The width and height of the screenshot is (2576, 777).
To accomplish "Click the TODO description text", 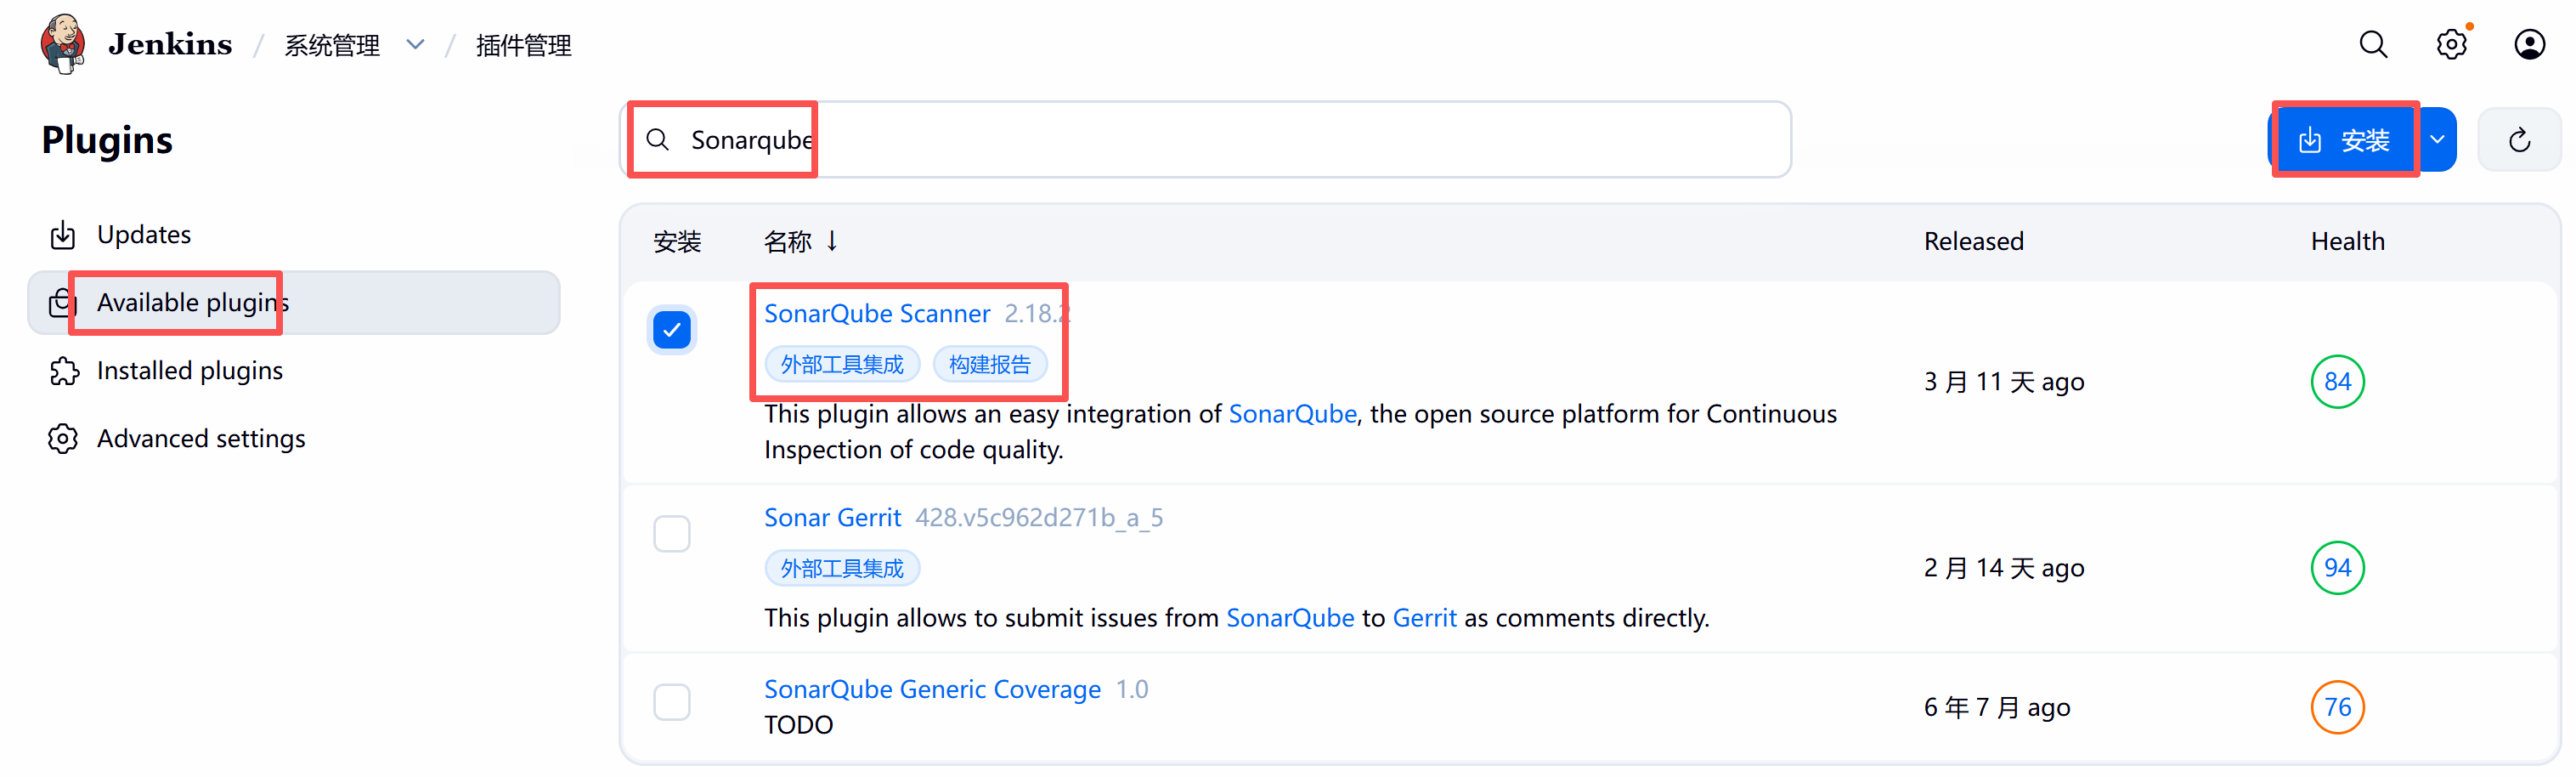I will [x=798, y=725].
